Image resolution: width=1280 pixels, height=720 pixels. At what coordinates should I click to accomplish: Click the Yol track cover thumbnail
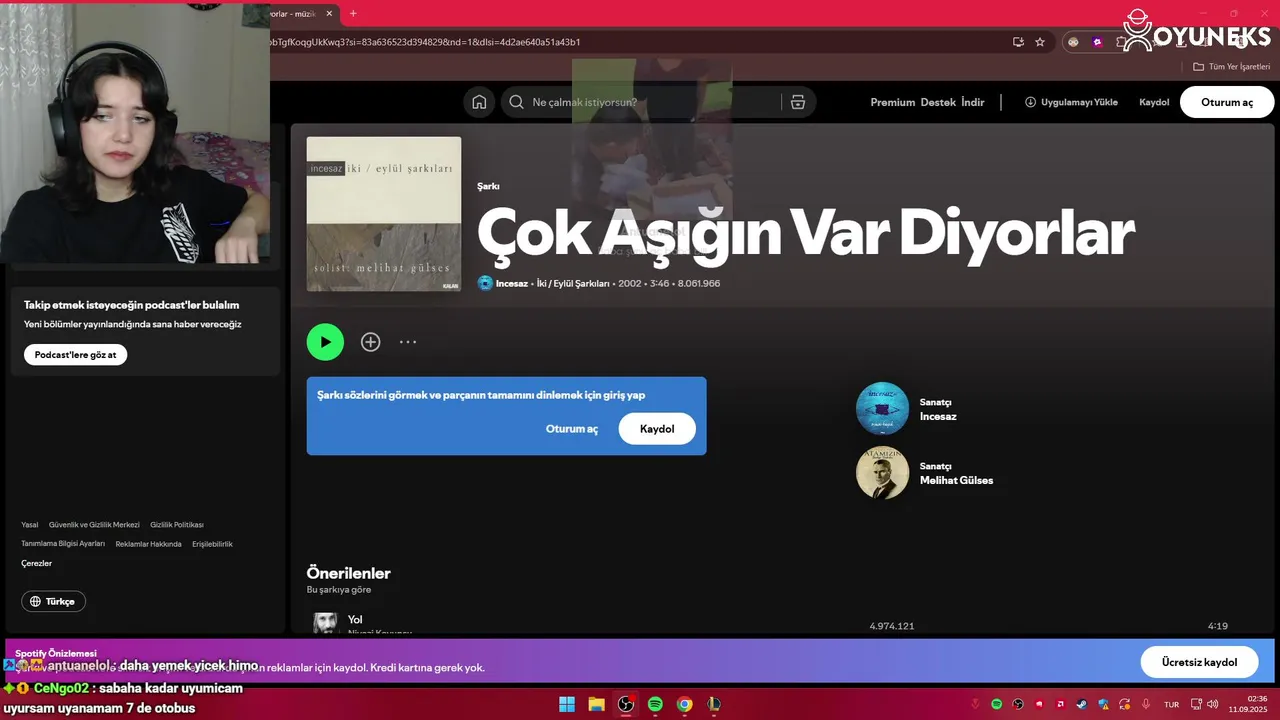[325, 624]
